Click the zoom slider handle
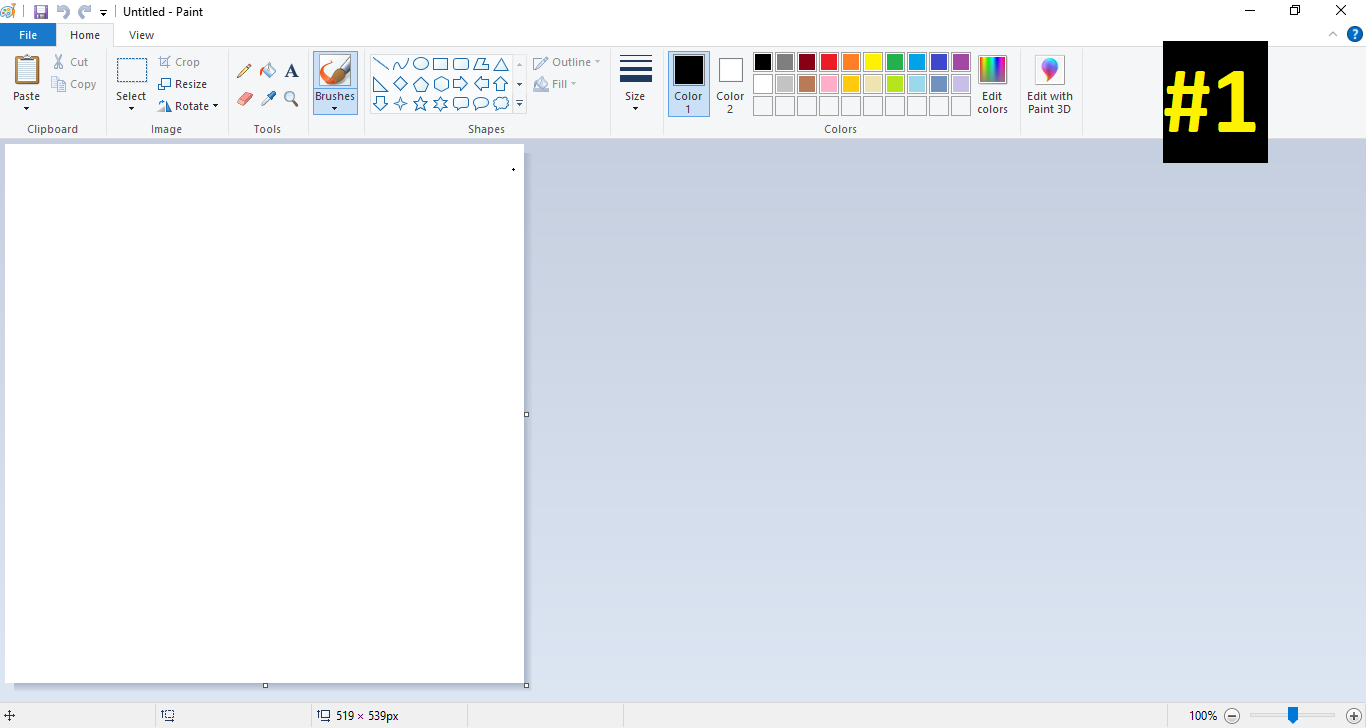 (1292, 715)
